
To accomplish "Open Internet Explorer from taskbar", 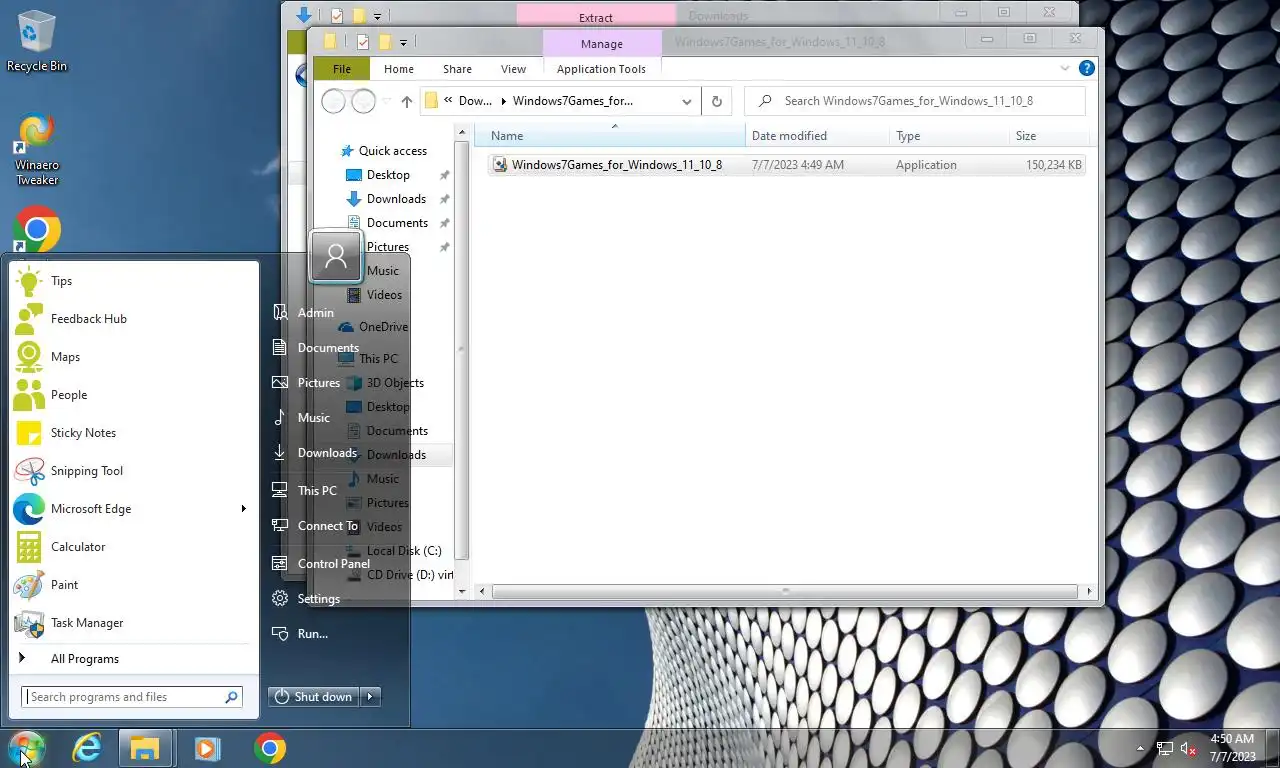I will (88, 748).
